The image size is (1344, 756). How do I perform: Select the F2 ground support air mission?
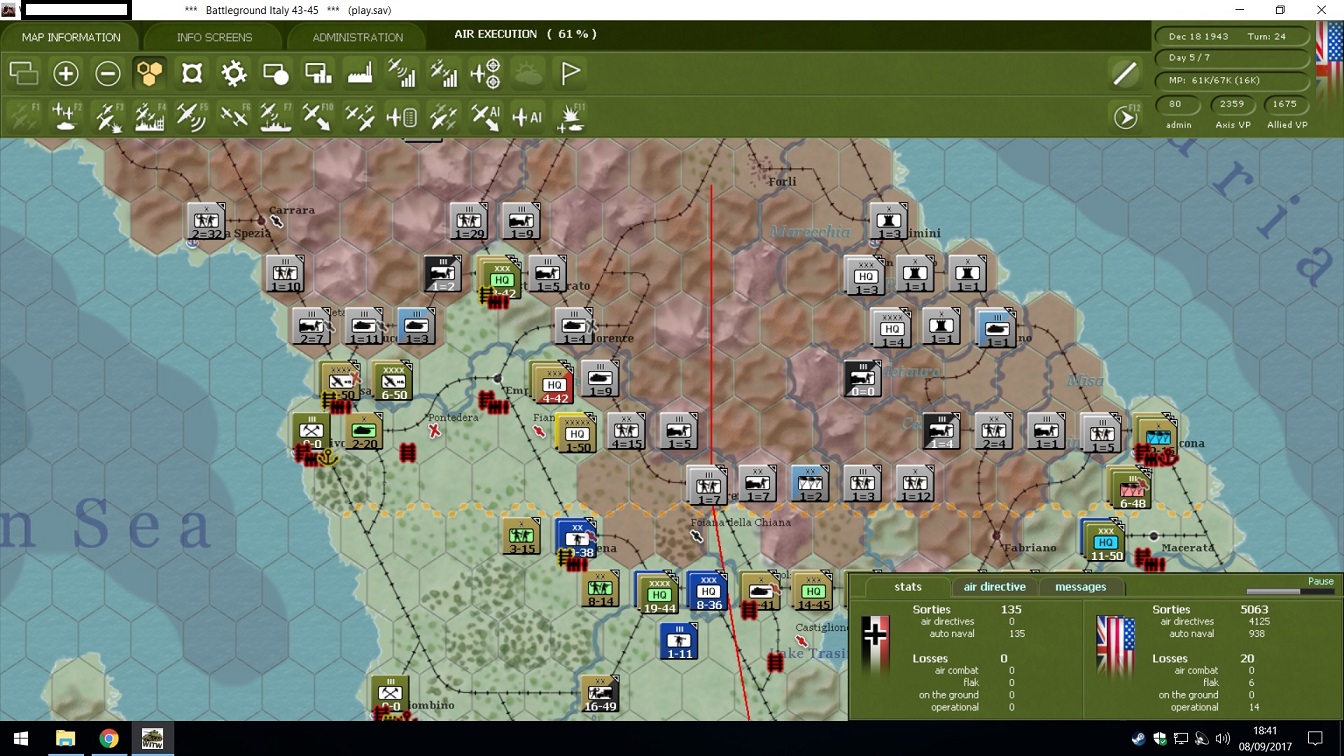[x=66, y=117]
